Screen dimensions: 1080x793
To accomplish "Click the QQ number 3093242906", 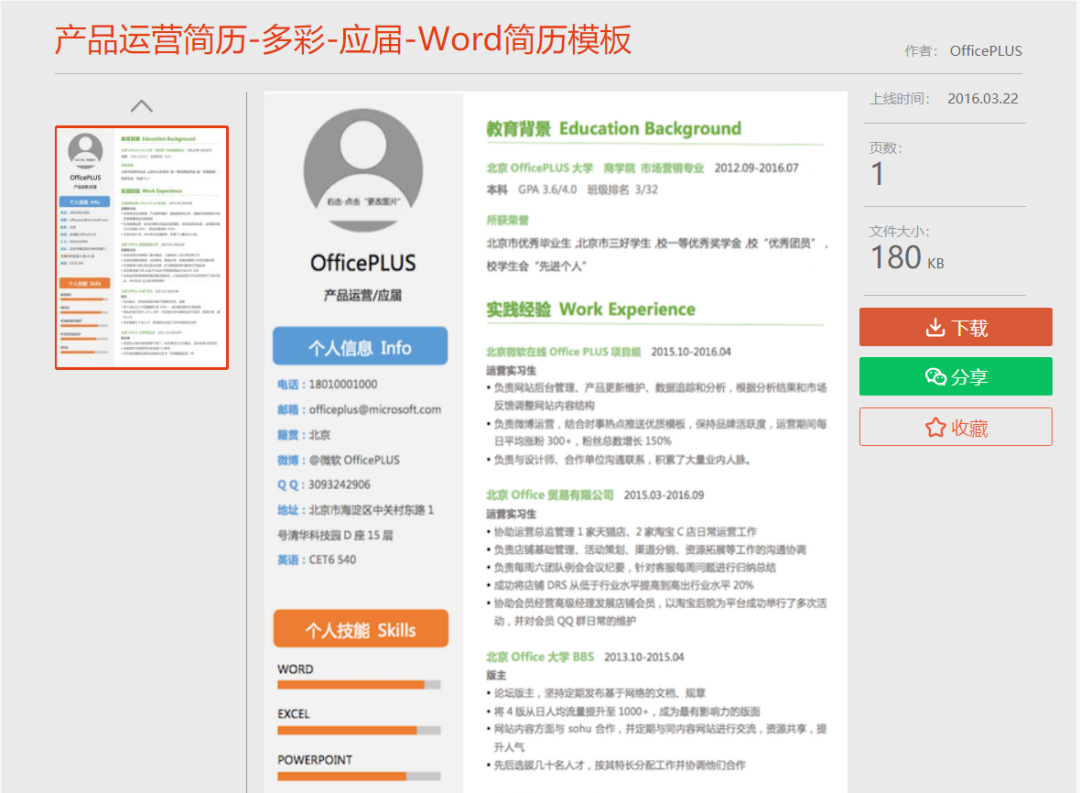I will tap(339, 485).
